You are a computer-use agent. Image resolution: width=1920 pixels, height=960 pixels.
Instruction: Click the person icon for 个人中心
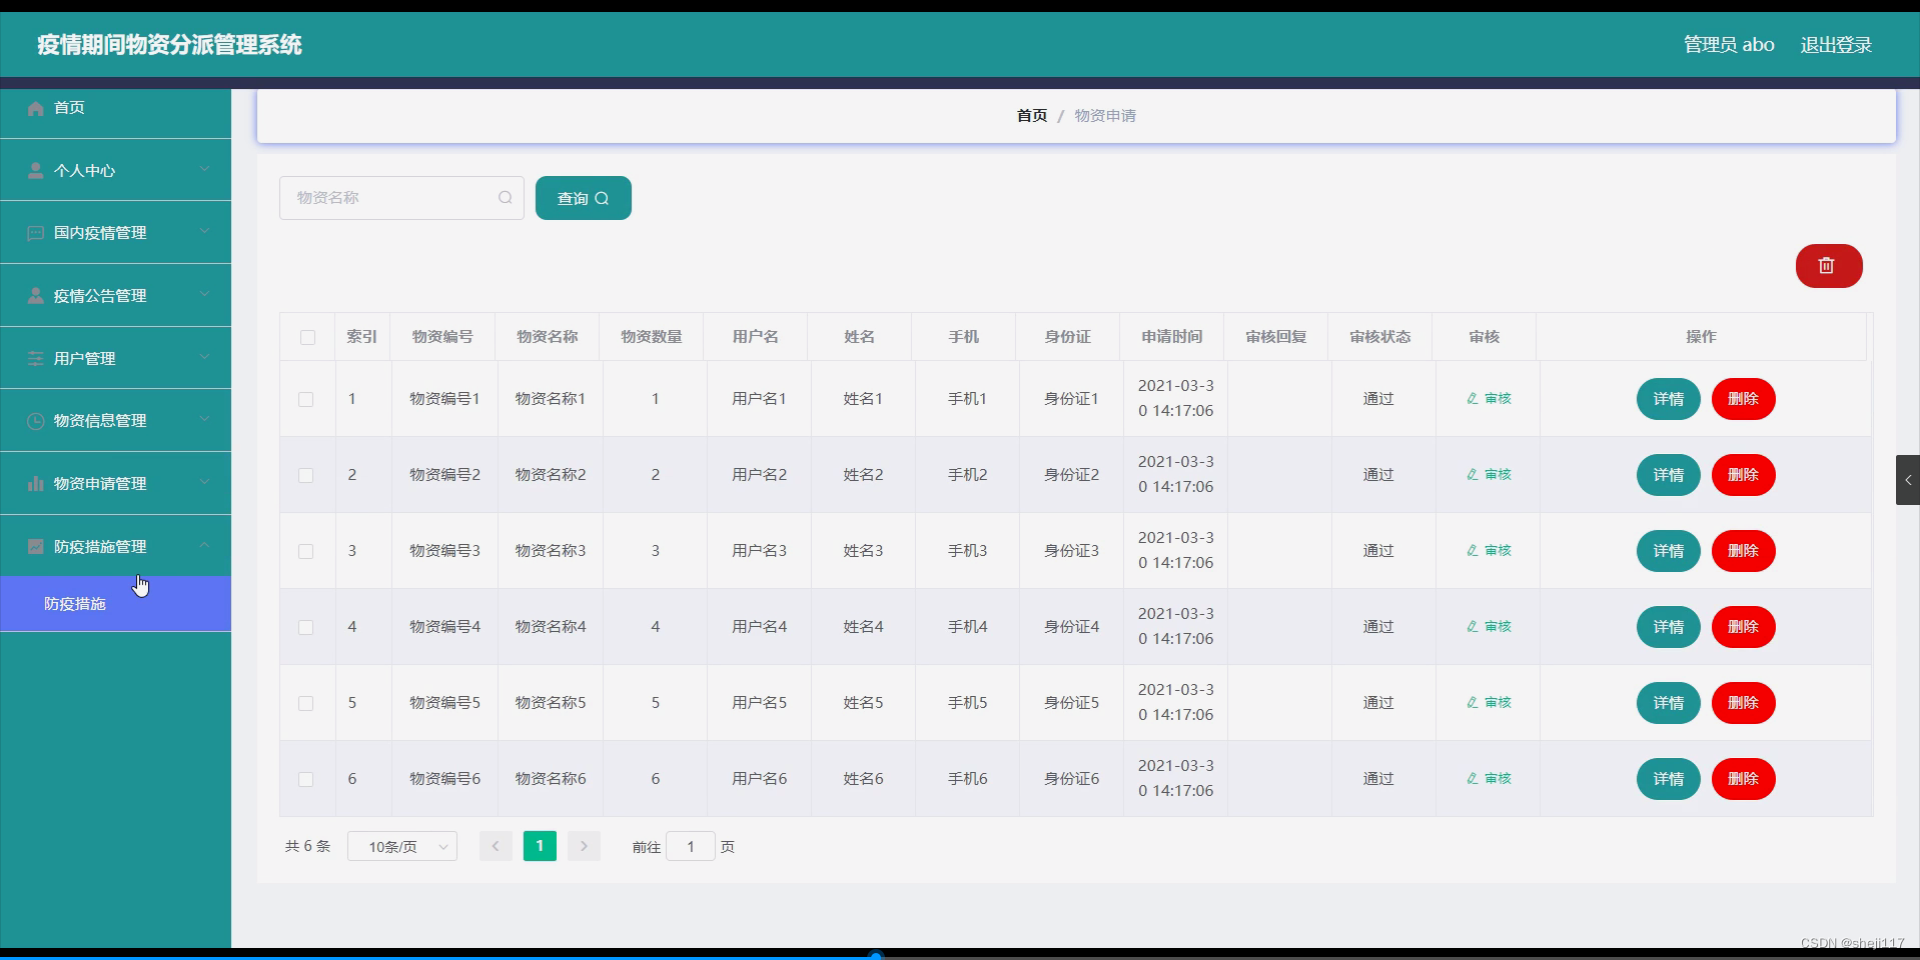pyautogui.click(x=35, y=170)
